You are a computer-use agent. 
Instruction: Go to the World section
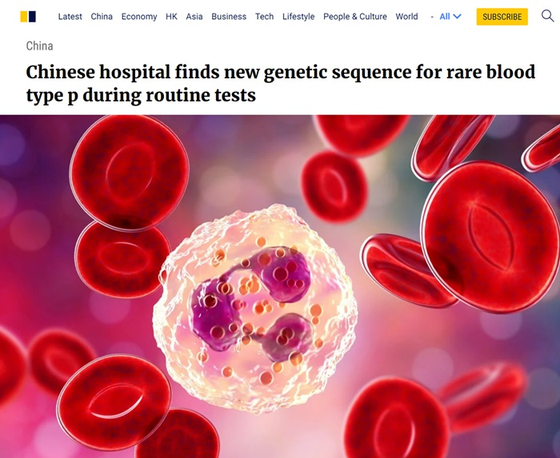[x=406, y=16]
